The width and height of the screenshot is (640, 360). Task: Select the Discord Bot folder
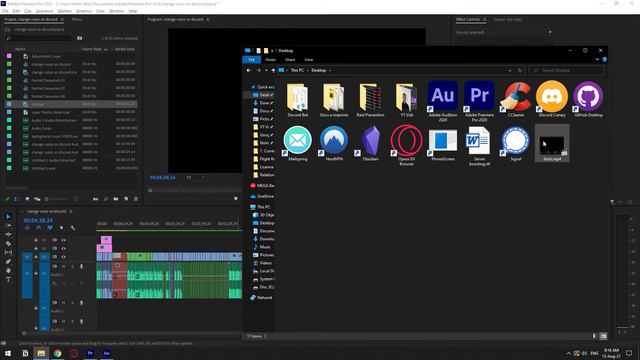point(298,99)
